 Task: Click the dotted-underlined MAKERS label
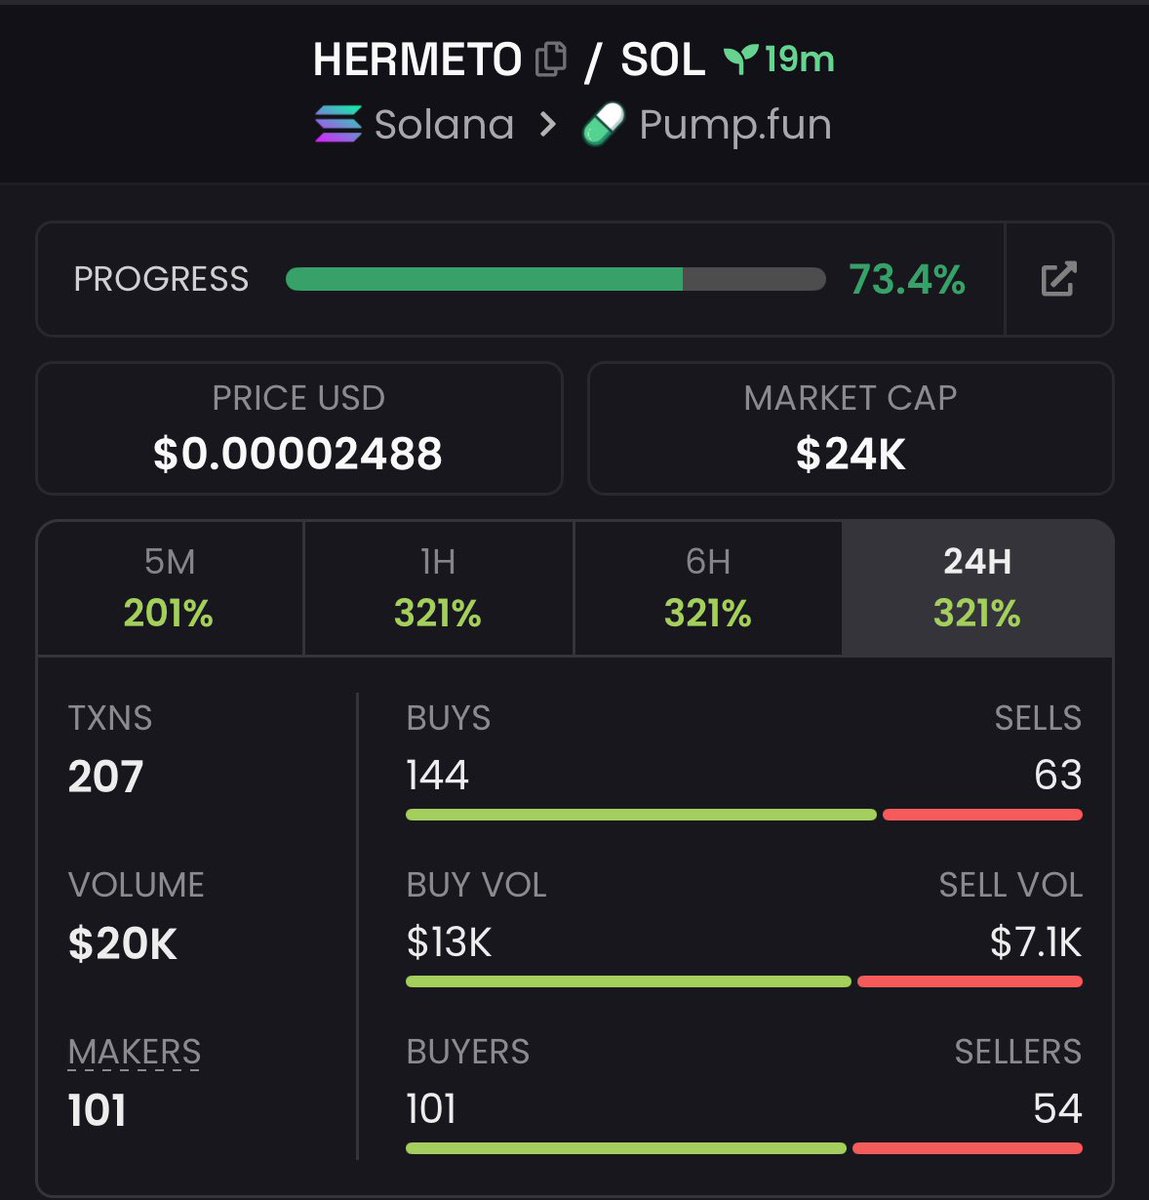pyautogui.click(x=134, y=1052)
